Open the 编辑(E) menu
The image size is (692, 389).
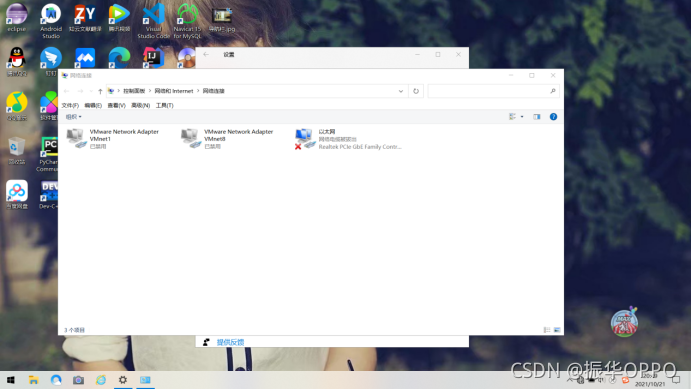pos(93,106)
